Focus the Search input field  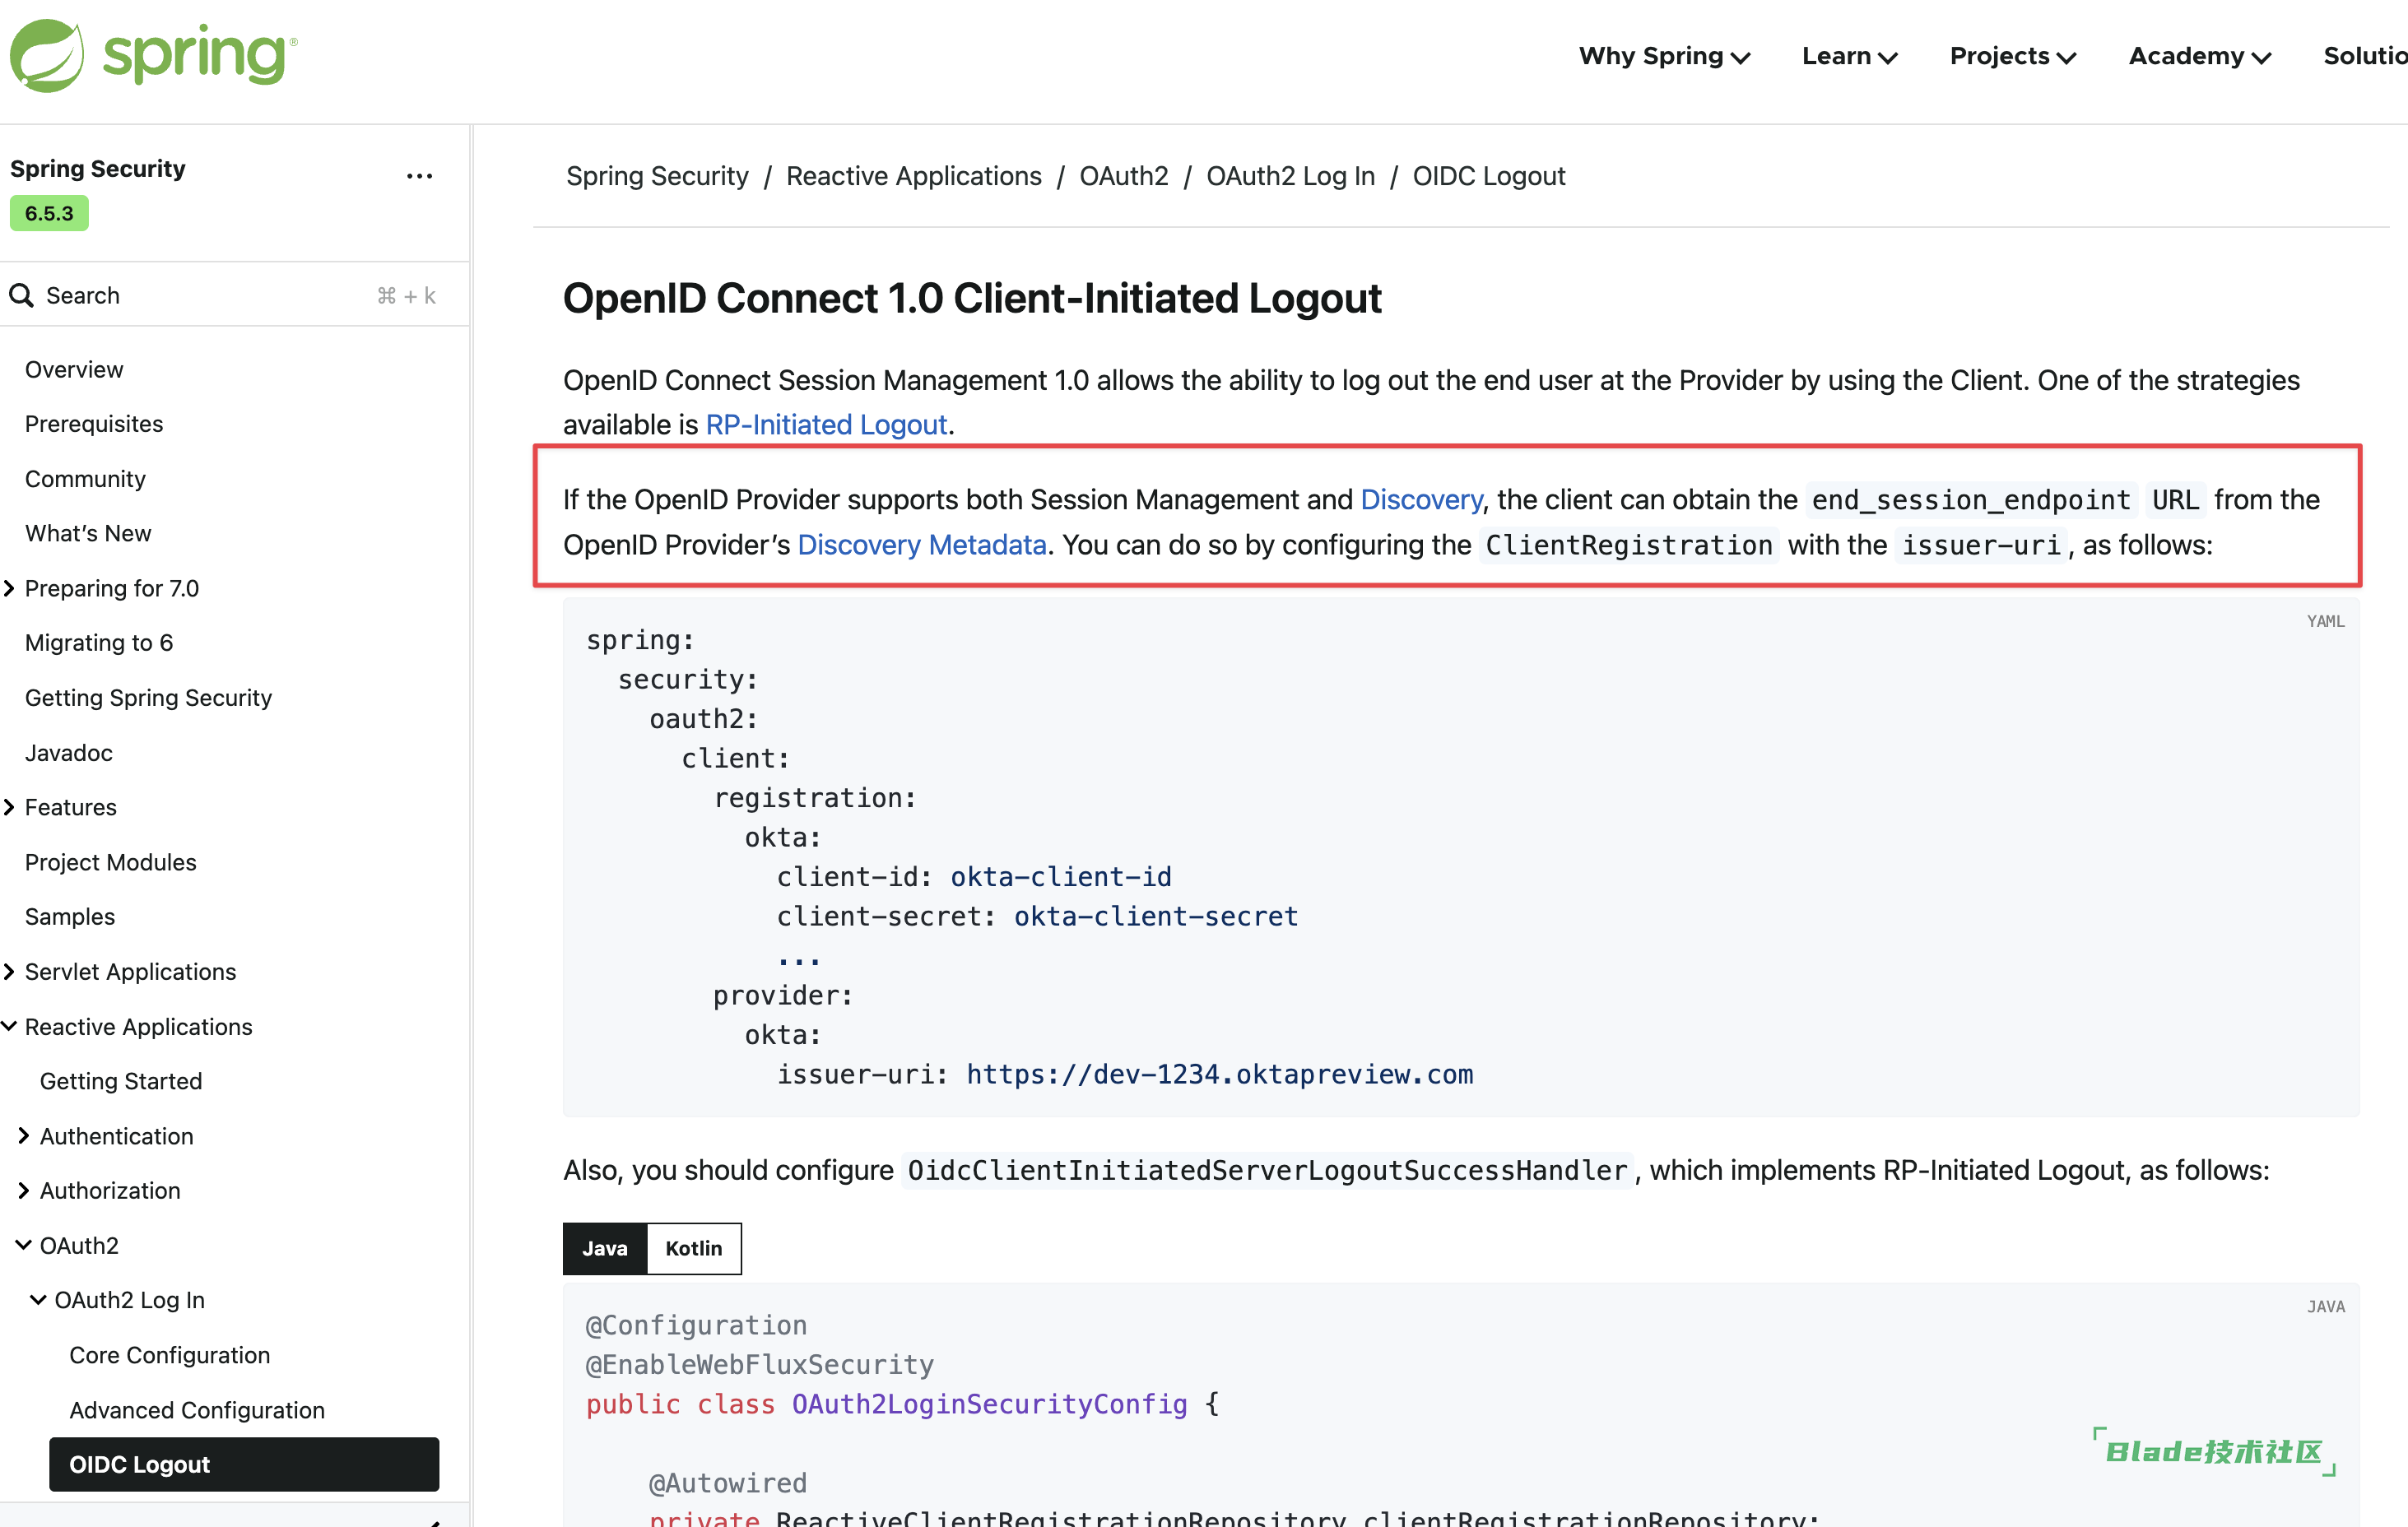tap(234, 295)
